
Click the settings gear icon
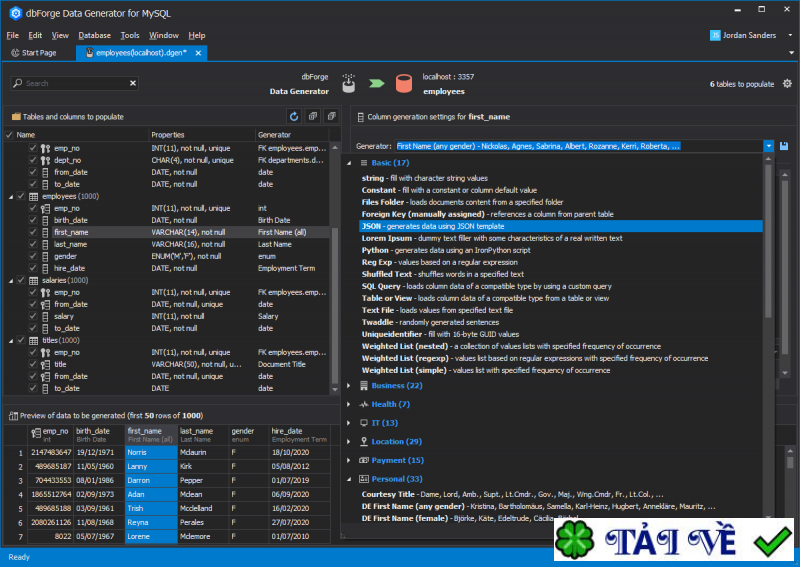[x=787, y=84]
